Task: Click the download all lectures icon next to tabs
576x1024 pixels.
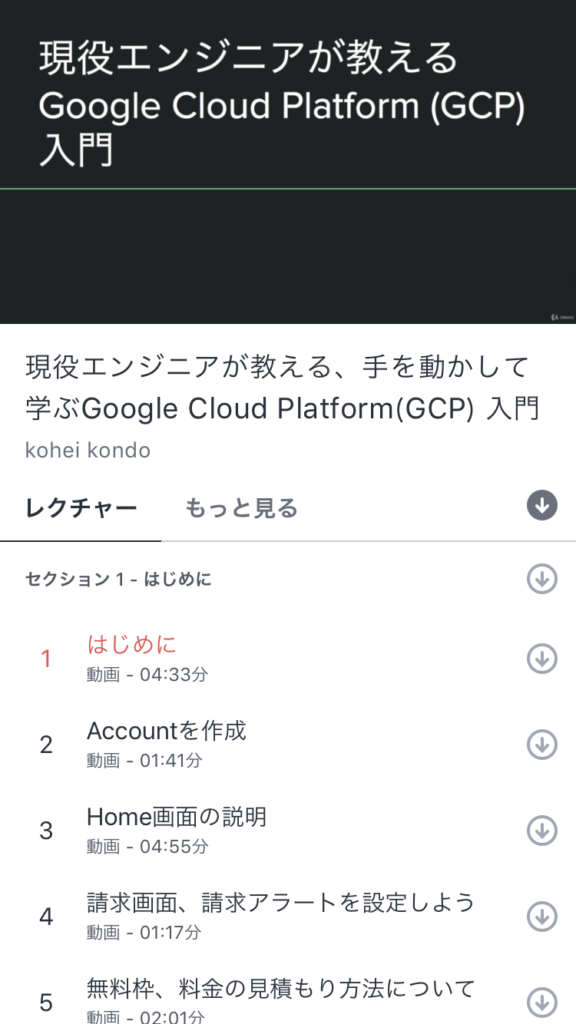Action: 541,505
